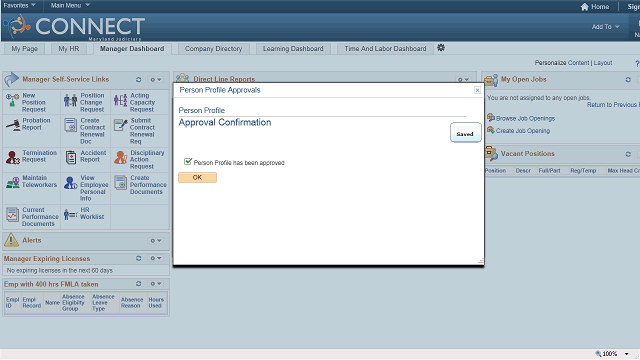This screenshot has width=640, height=360.
Task: Click the Position column header
Action: pos(495,171)
